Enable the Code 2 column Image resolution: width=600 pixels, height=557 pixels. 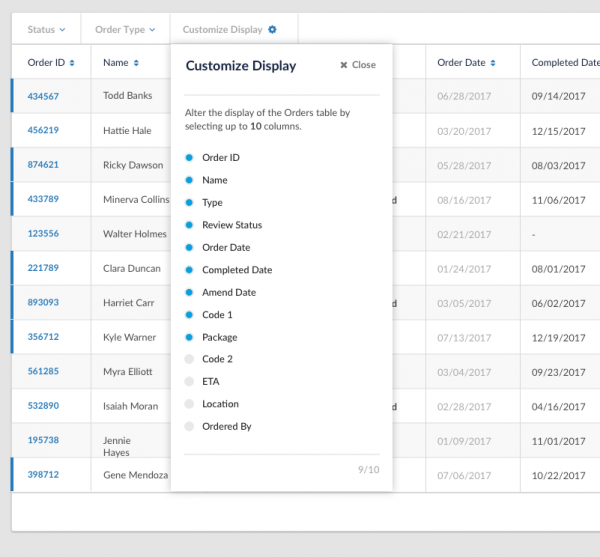click(x=189, y=359)
